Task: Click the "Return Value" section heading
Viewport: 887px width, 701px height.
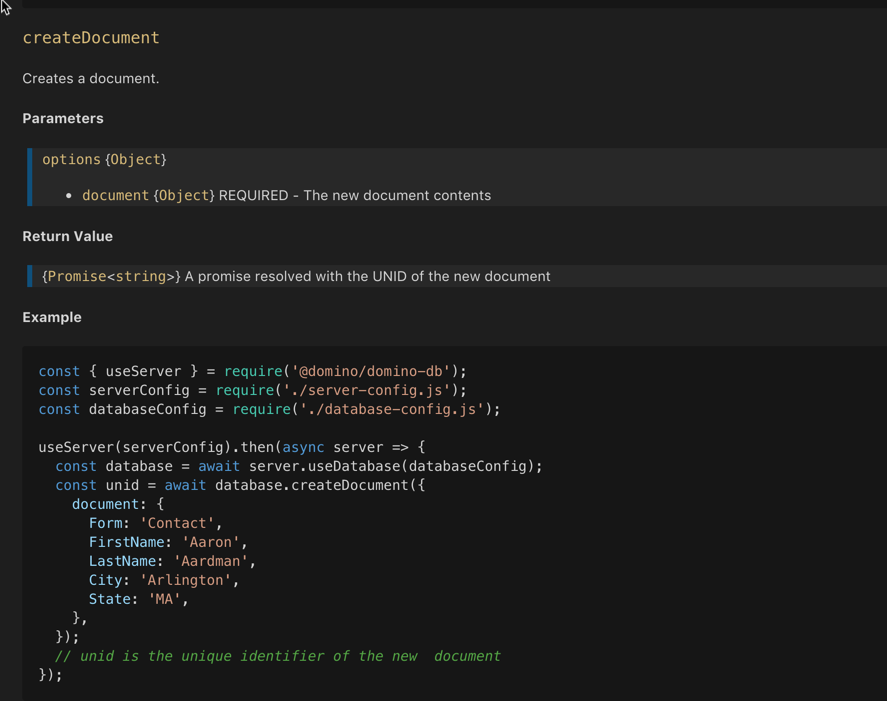Action: click(x=67, y=236)
